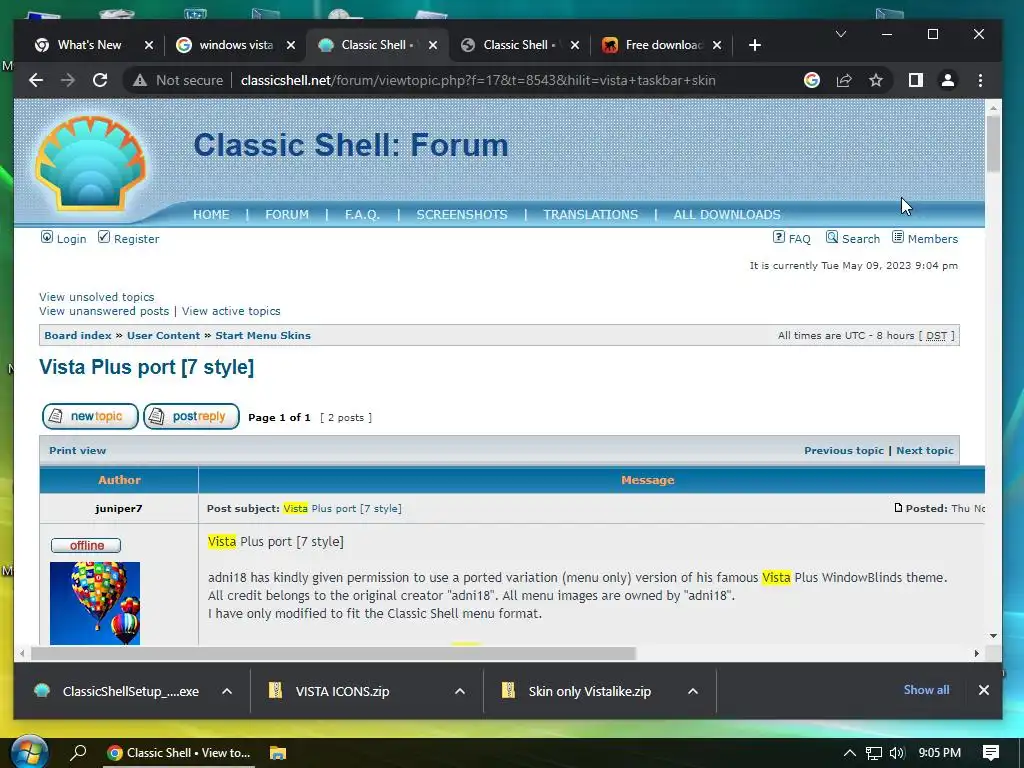Expand options for Skin only Vistalike.zip download
This screenshot has width=1024, height=768.
coord(693,691)
